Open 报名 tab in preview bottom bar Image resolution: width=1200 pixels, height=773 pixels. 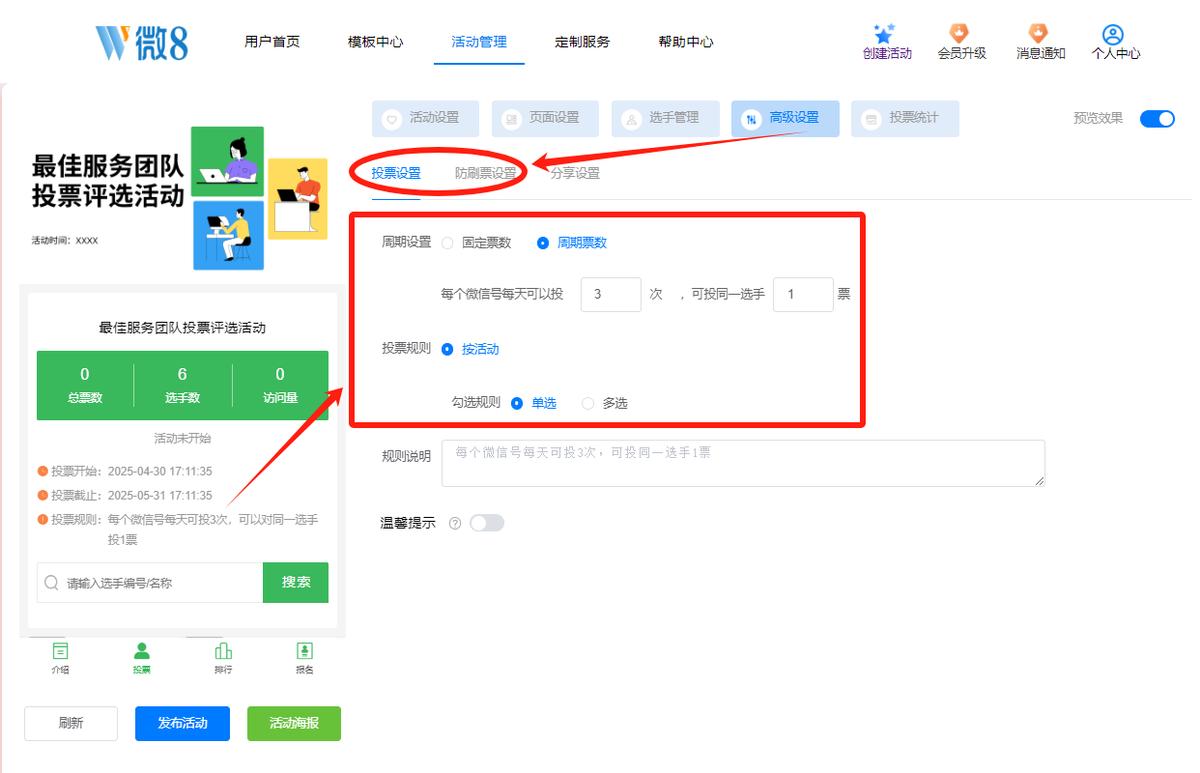coord(304,658)
